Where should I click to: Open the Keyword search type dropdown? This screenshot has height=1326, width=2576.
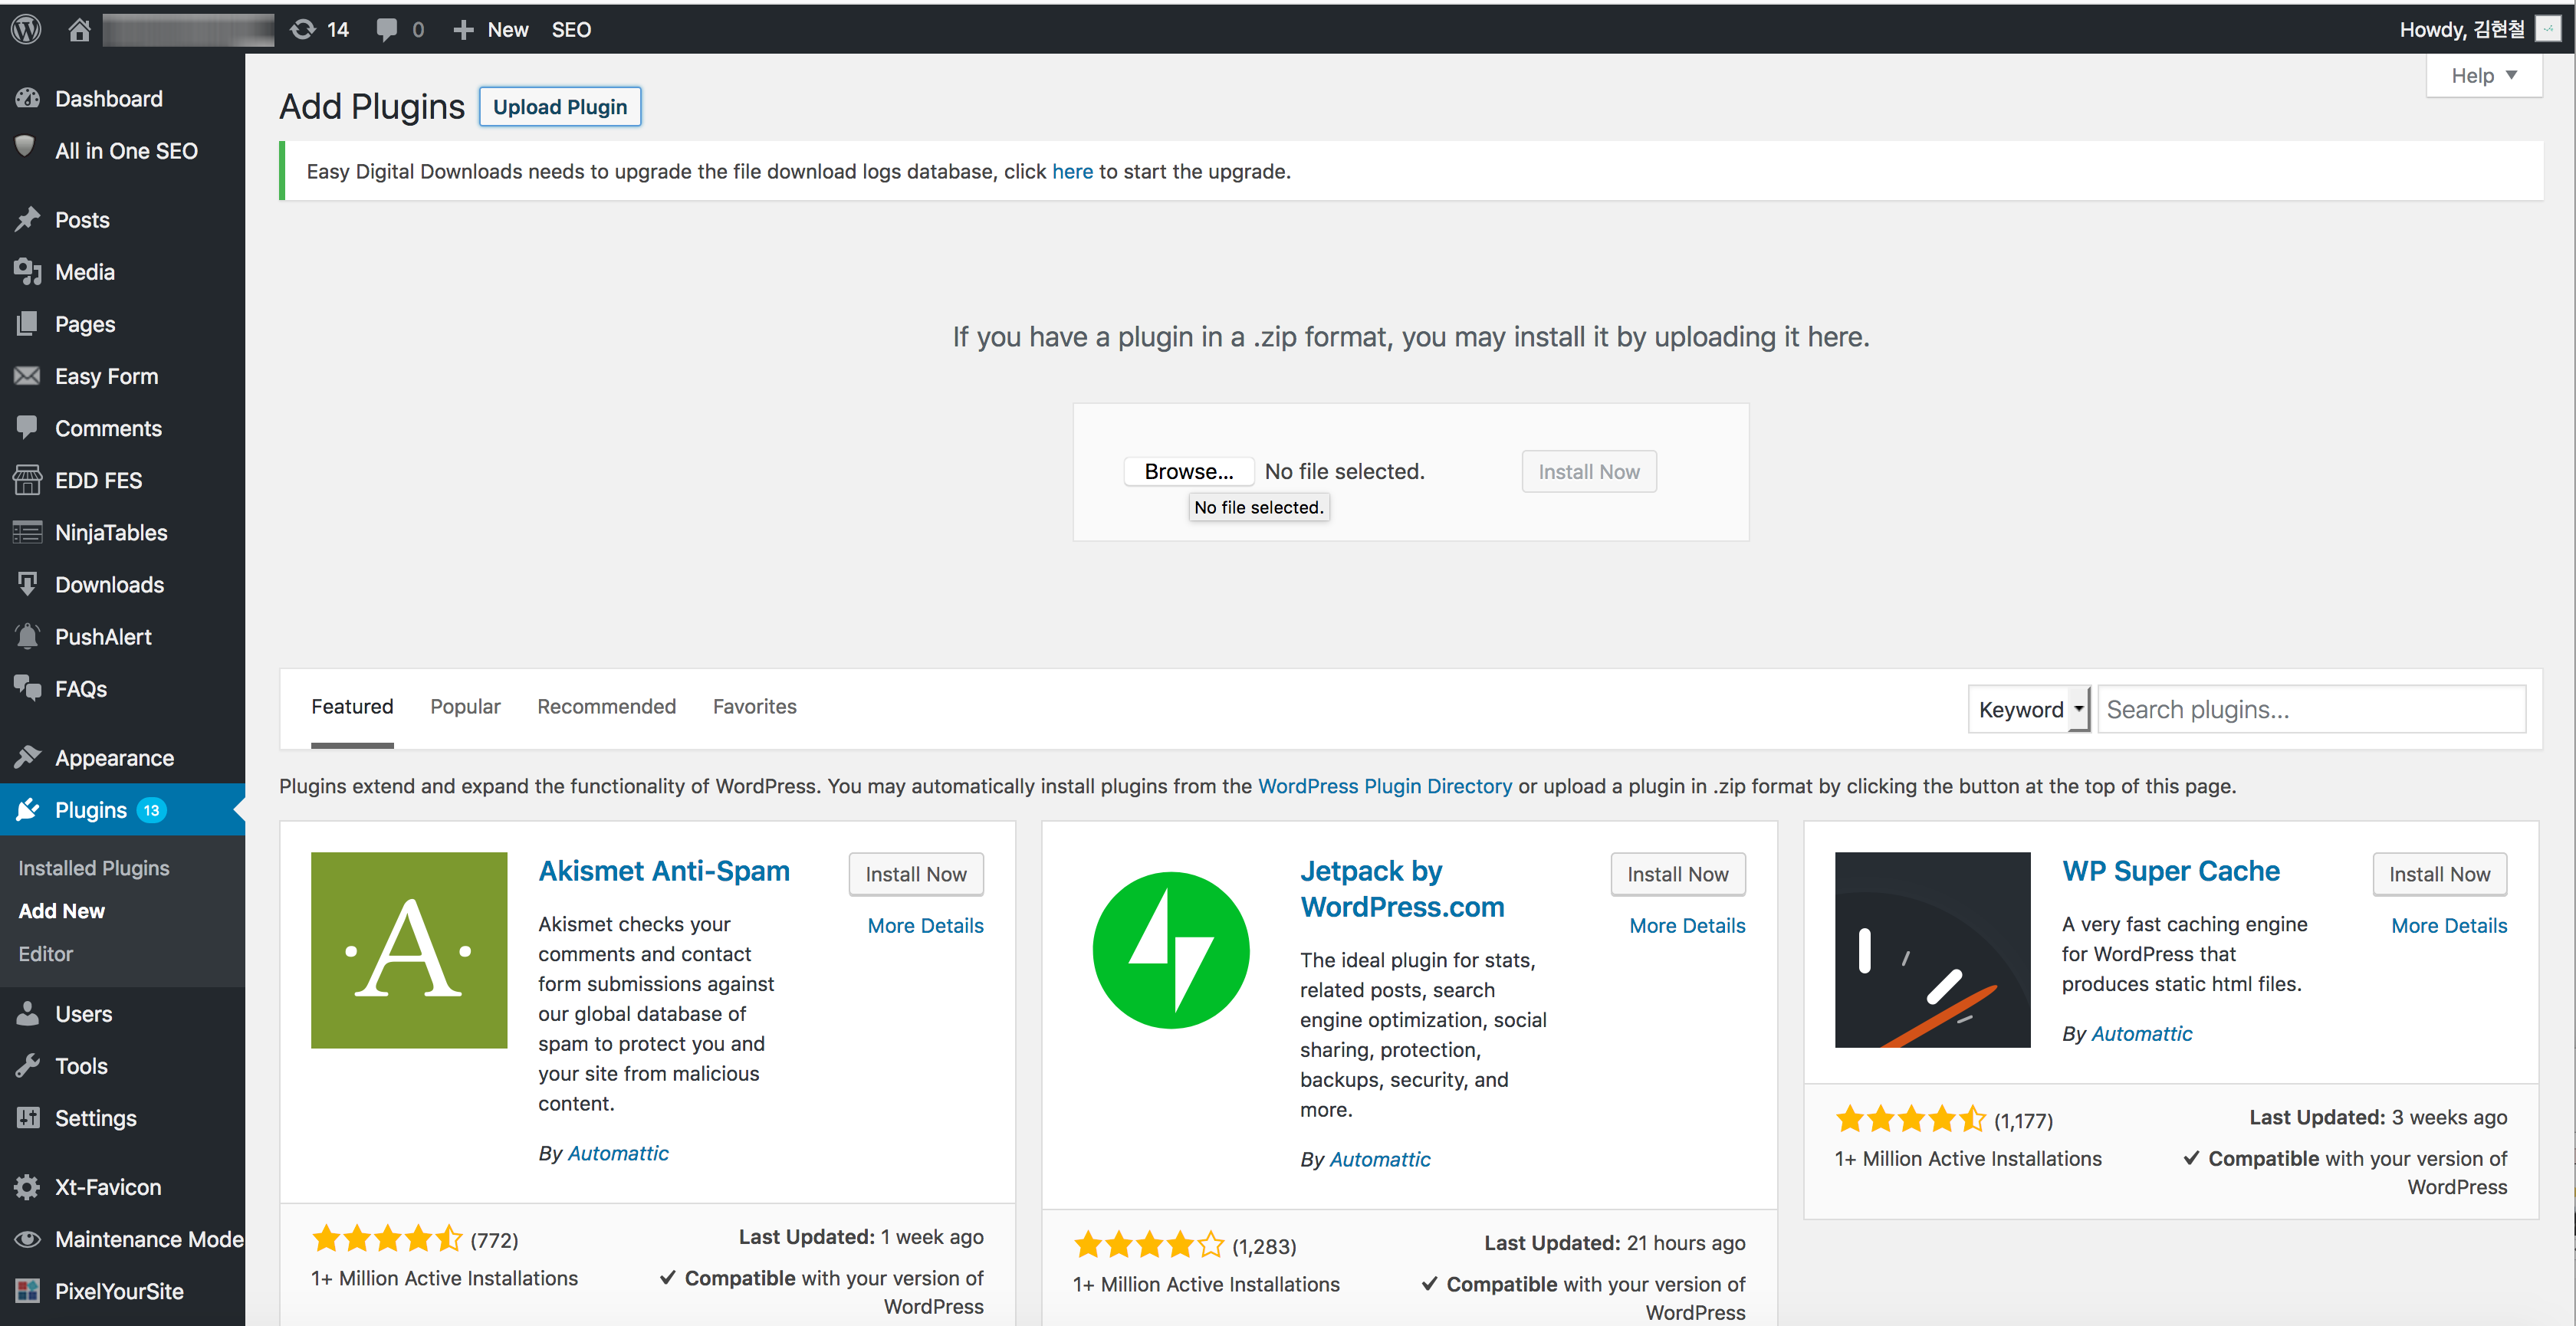coord(2029,709)
